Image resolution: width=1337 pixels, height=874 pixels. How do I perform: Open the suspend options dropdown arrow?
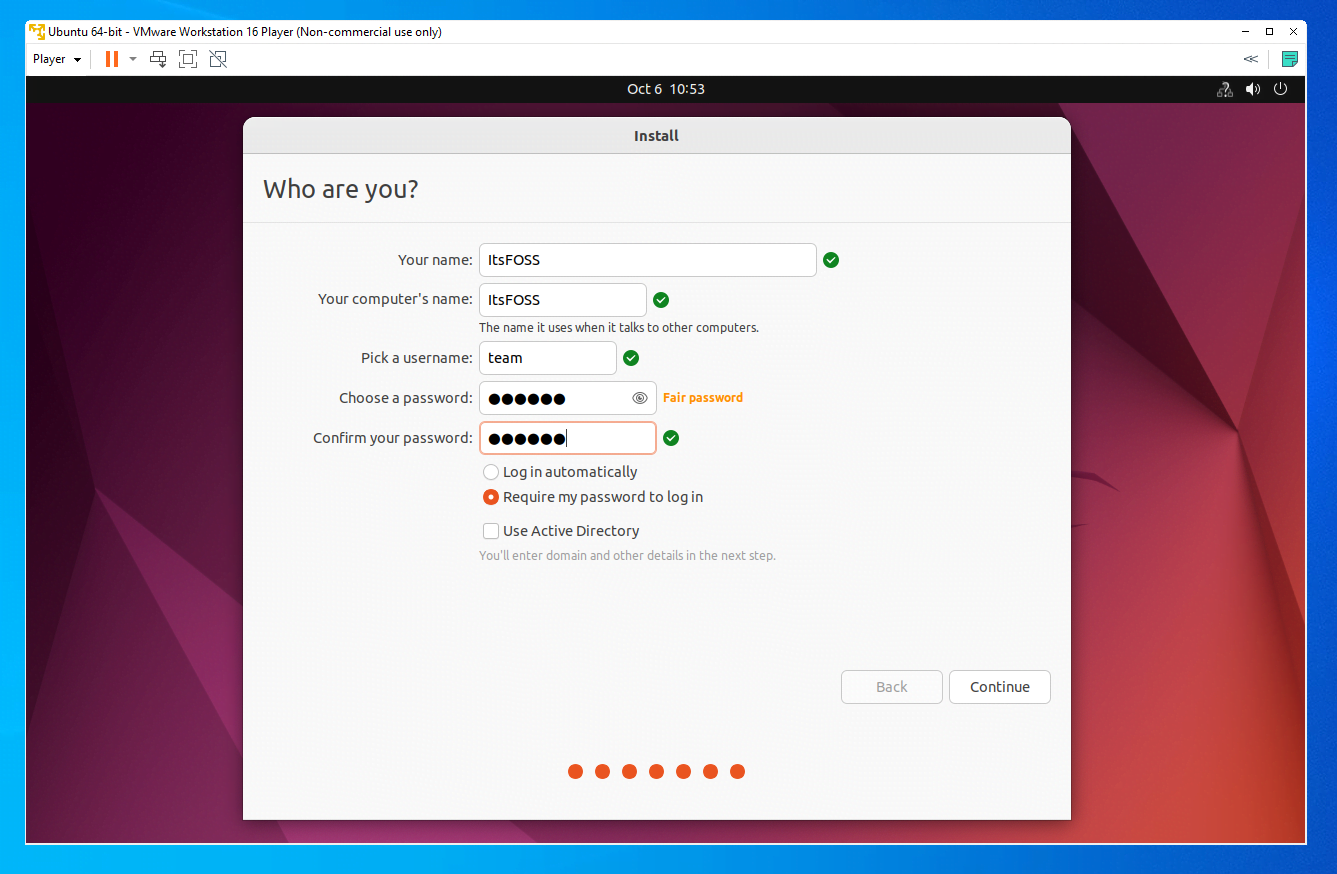pos(132,58)
